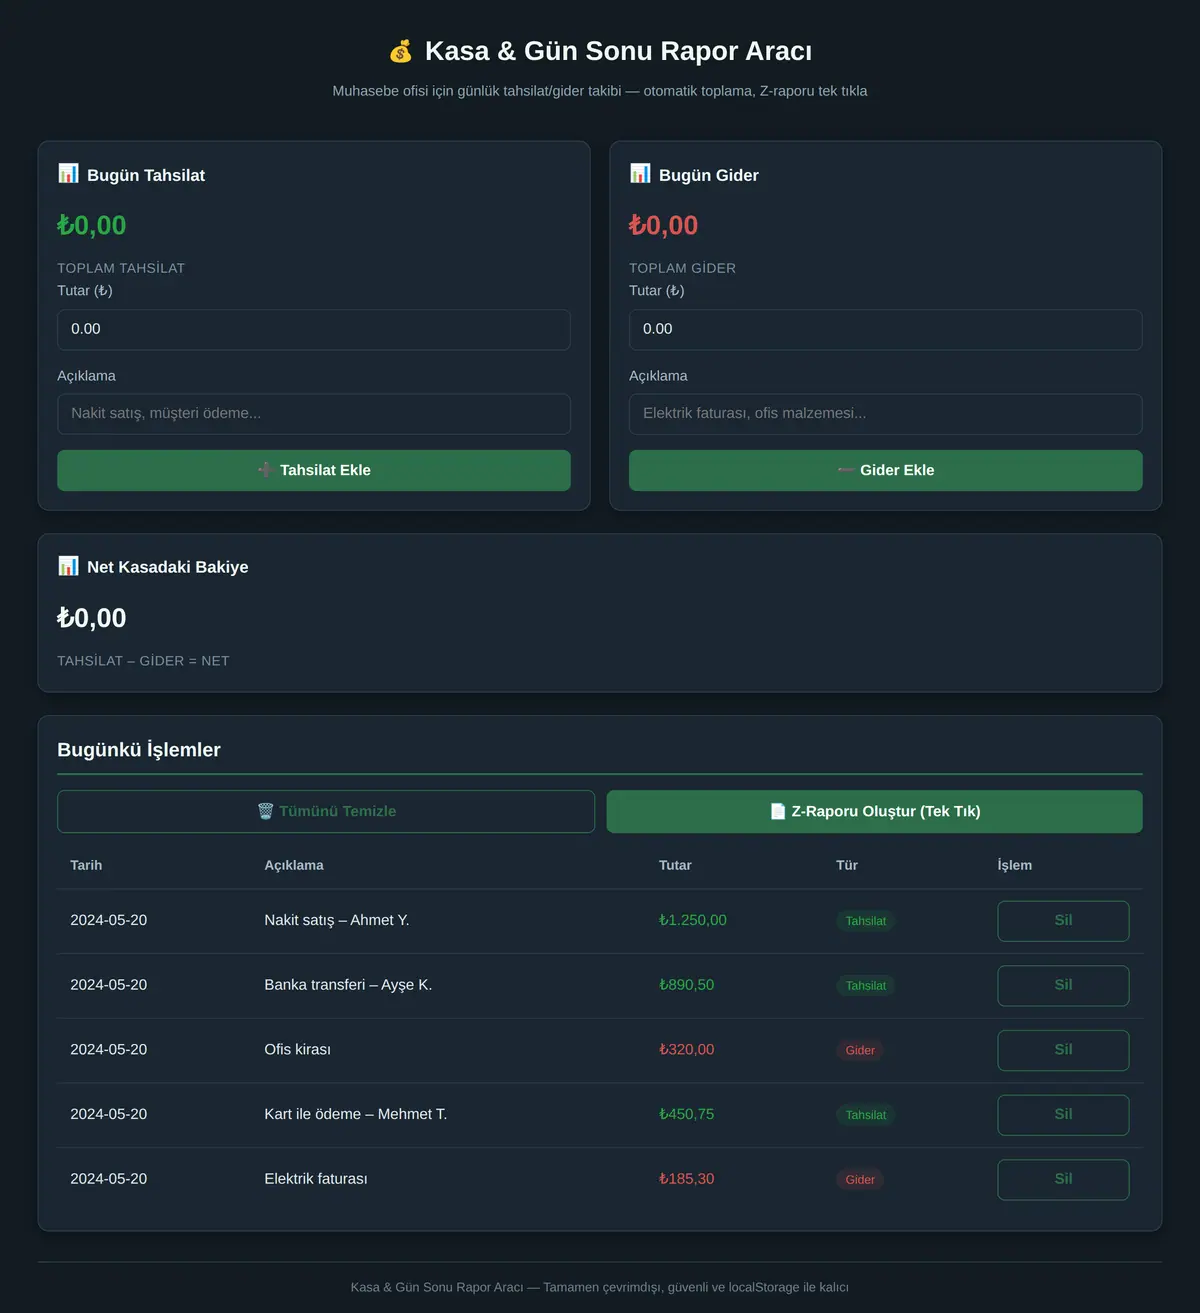Focus the Gider Açıklama description field
Screen dimensions: 1200x1313
click(x=886, y=414)
